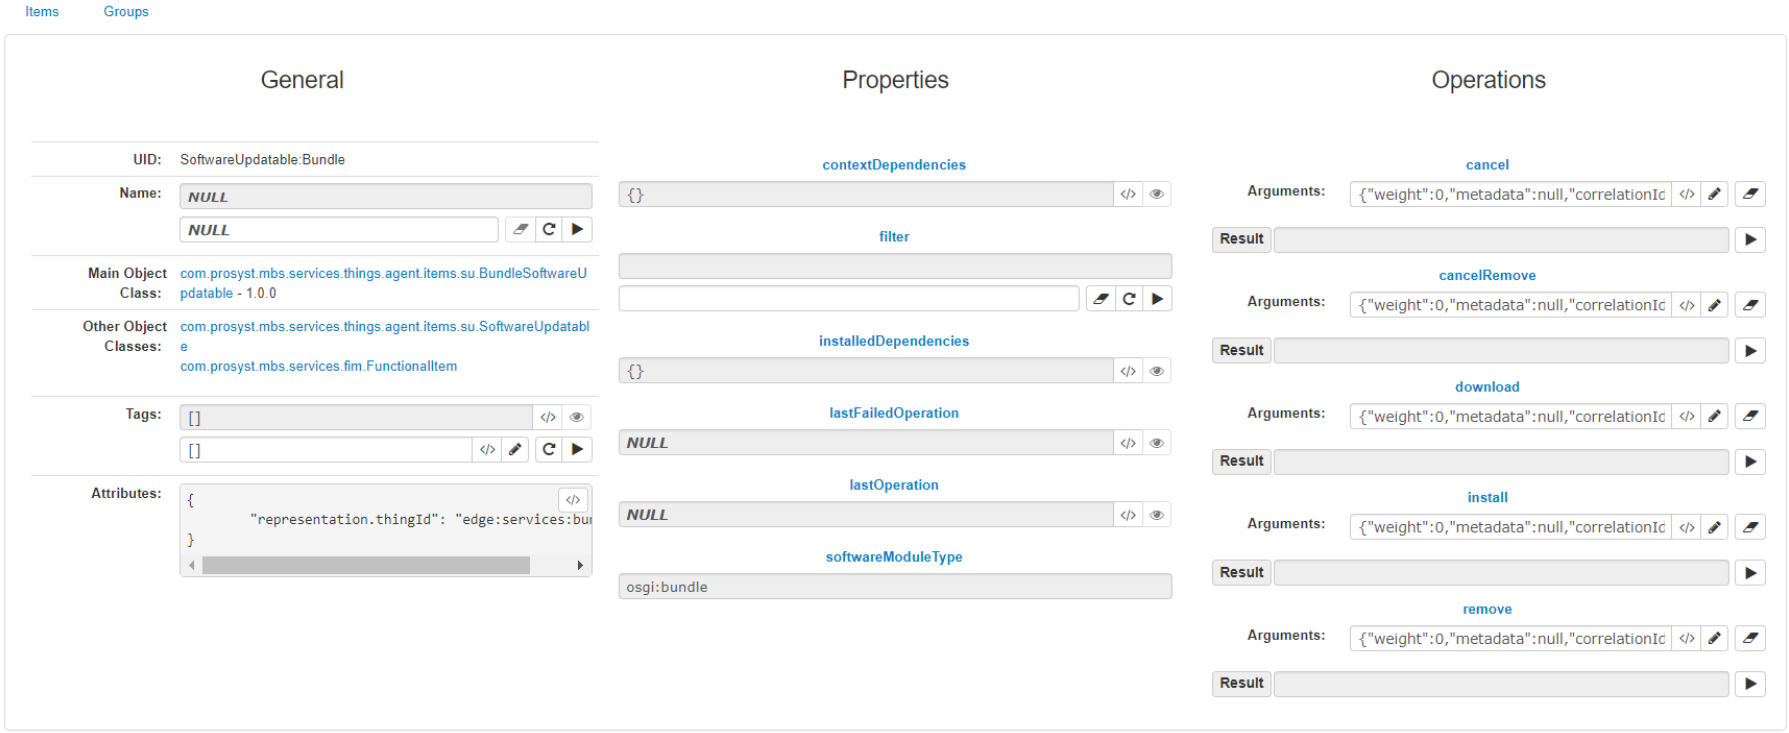Open filter property link
The height and width of the screenshot is (733, 1789).
pos(894,237)
